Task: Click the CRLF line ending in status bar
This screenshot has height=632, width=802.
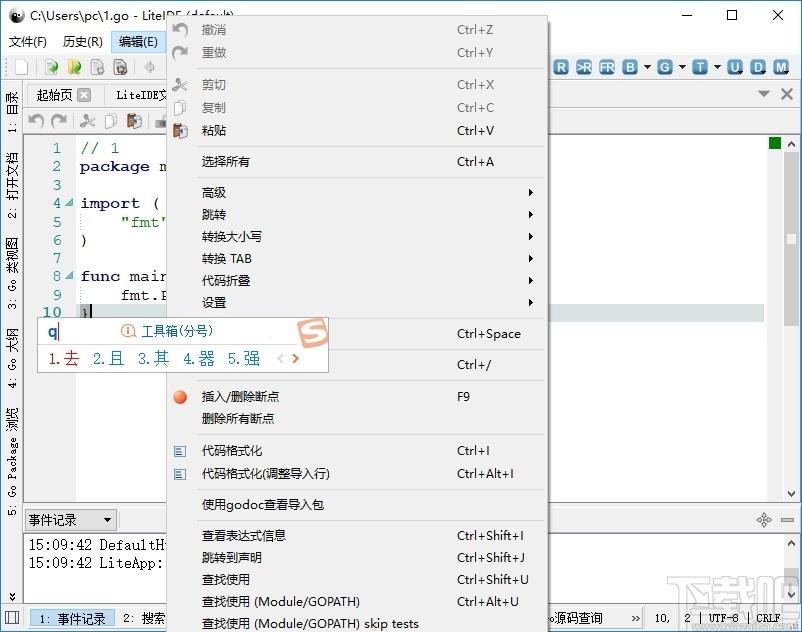Action: click(x=768, y=618)
